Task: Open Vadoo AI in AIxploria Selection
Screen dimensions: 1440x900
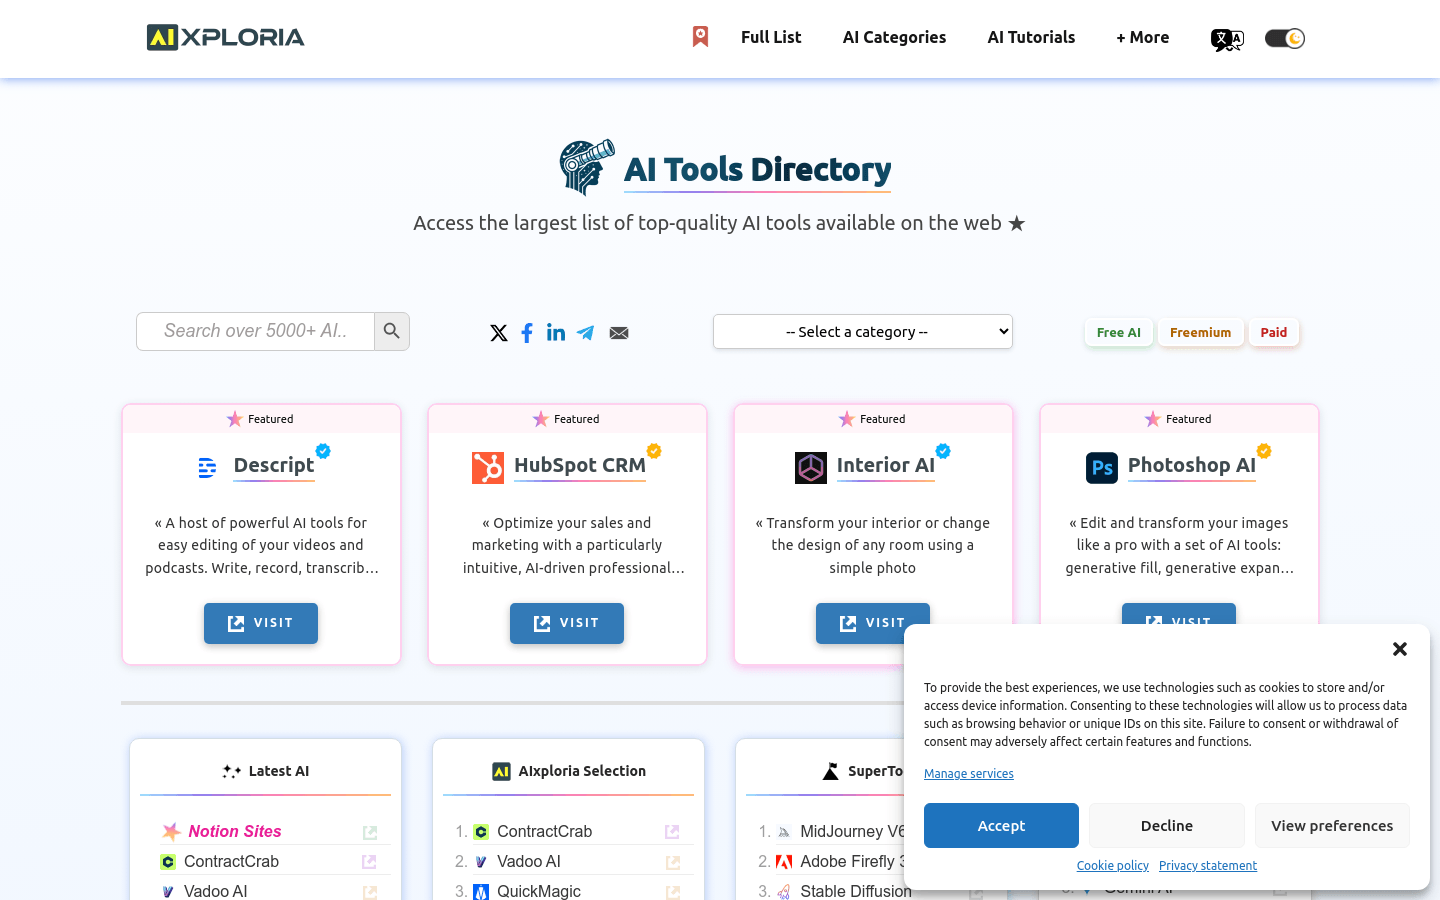Action: click(x=528, y=861)
